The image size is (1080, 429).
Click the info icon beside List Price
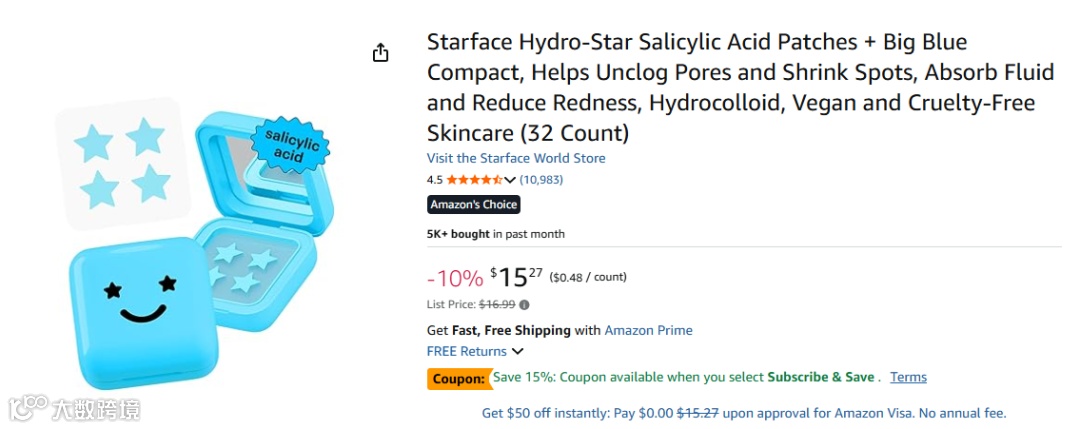coord(525,305)
